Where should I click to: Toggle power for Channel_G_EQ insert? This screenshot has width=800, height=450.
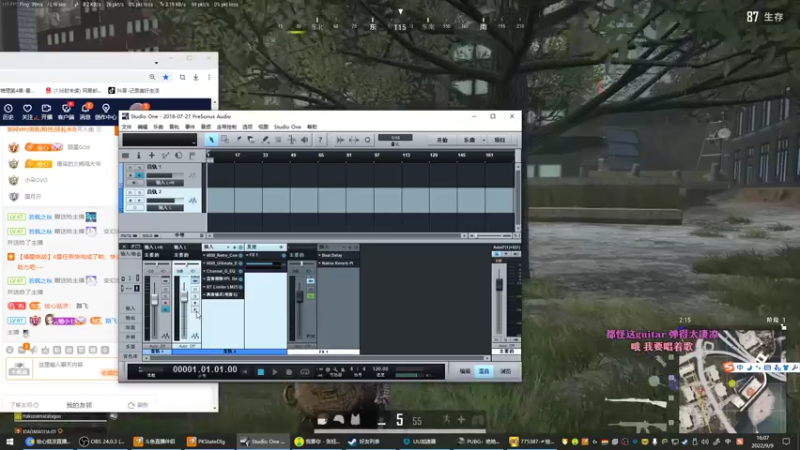[x=241, y=271]
